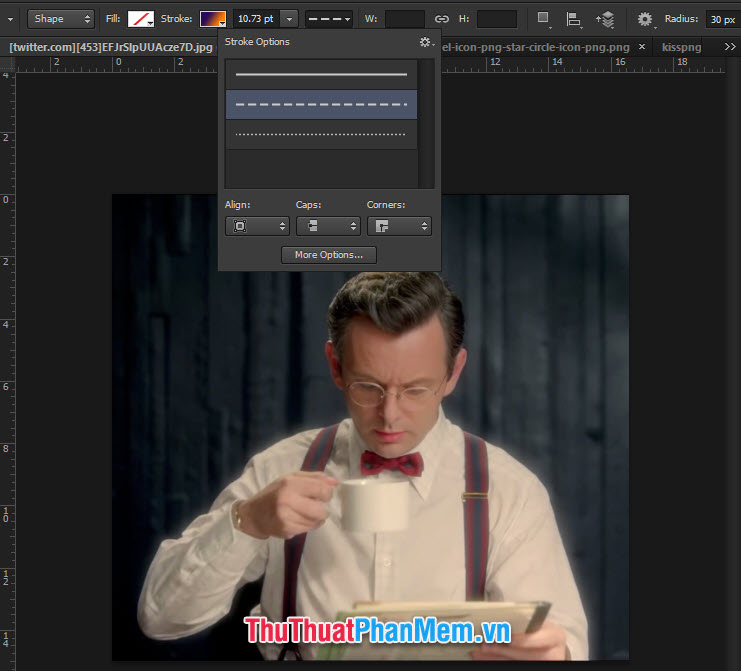Expand the stroke width slider arrow
The width and height of the screenshot is (741, 671).
click(289, 19)
